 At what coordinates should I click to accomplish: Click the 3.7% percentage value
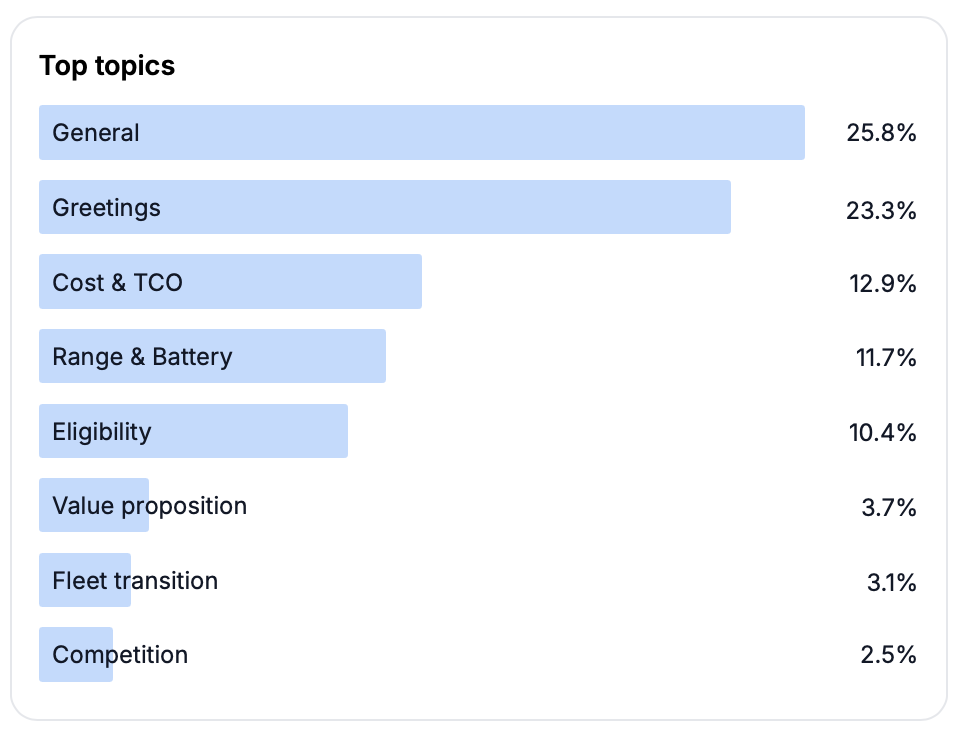(x=889, y=507)
